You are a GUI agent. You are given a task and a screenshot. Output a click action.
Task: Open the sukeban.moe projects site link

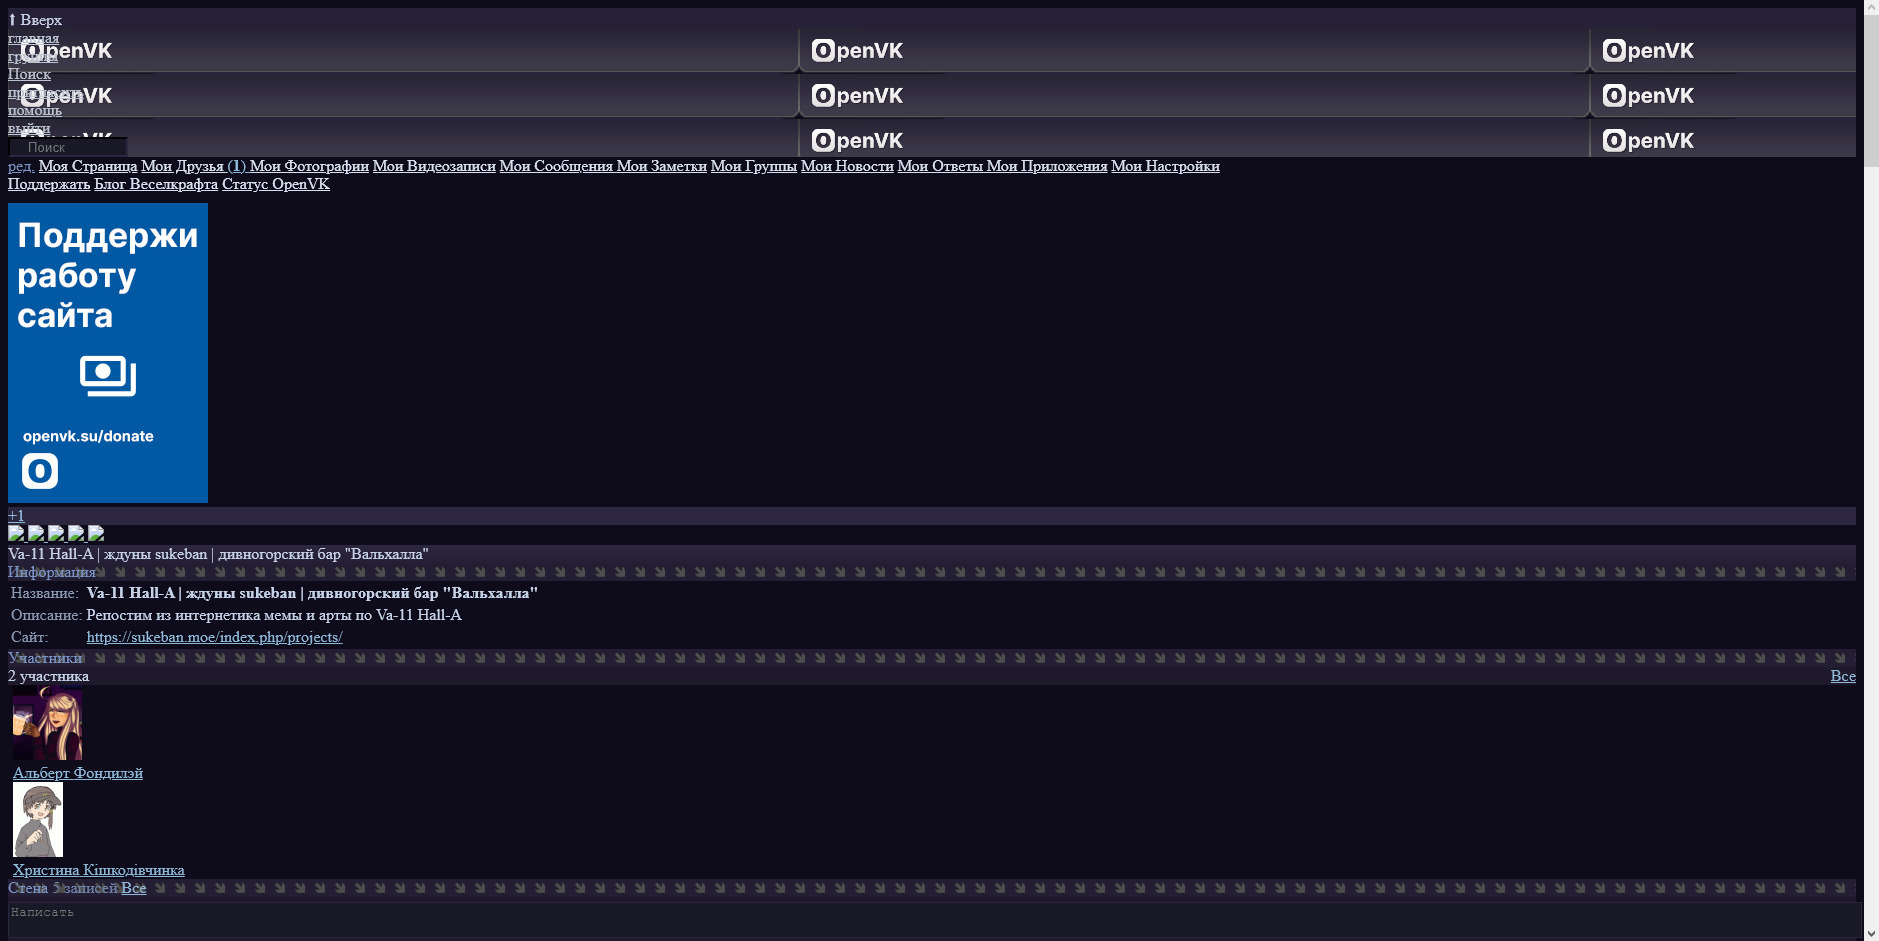[x=215, y=637]
